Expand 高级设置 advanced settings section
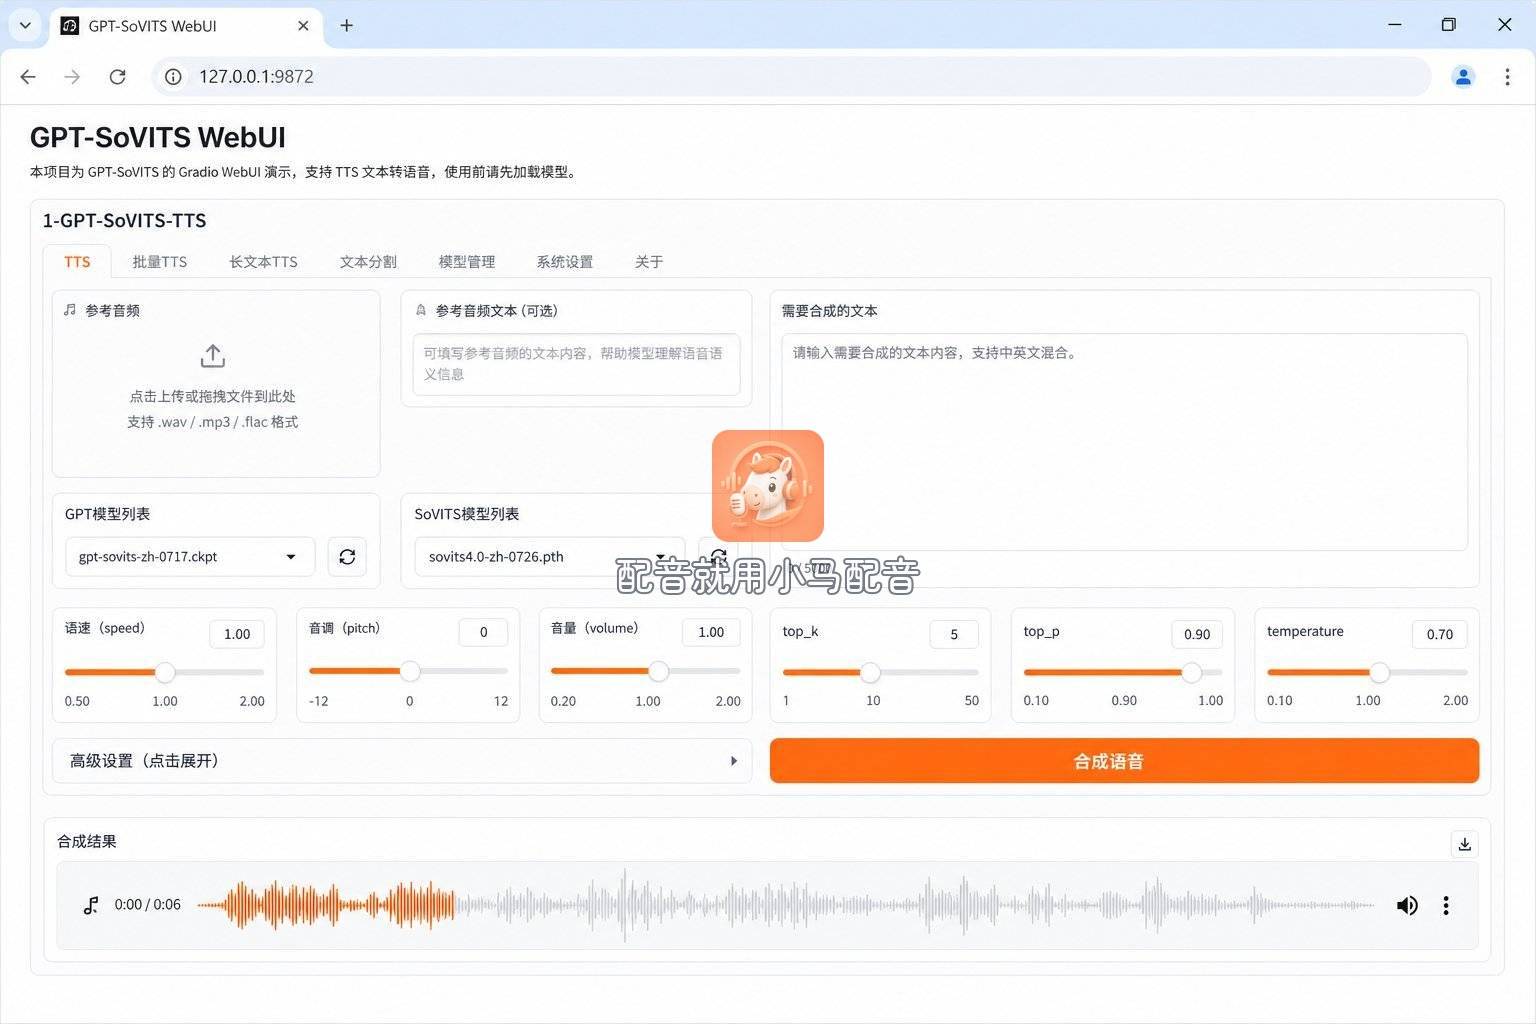This screenshot has width=1536, height=1024. (402, 761)
